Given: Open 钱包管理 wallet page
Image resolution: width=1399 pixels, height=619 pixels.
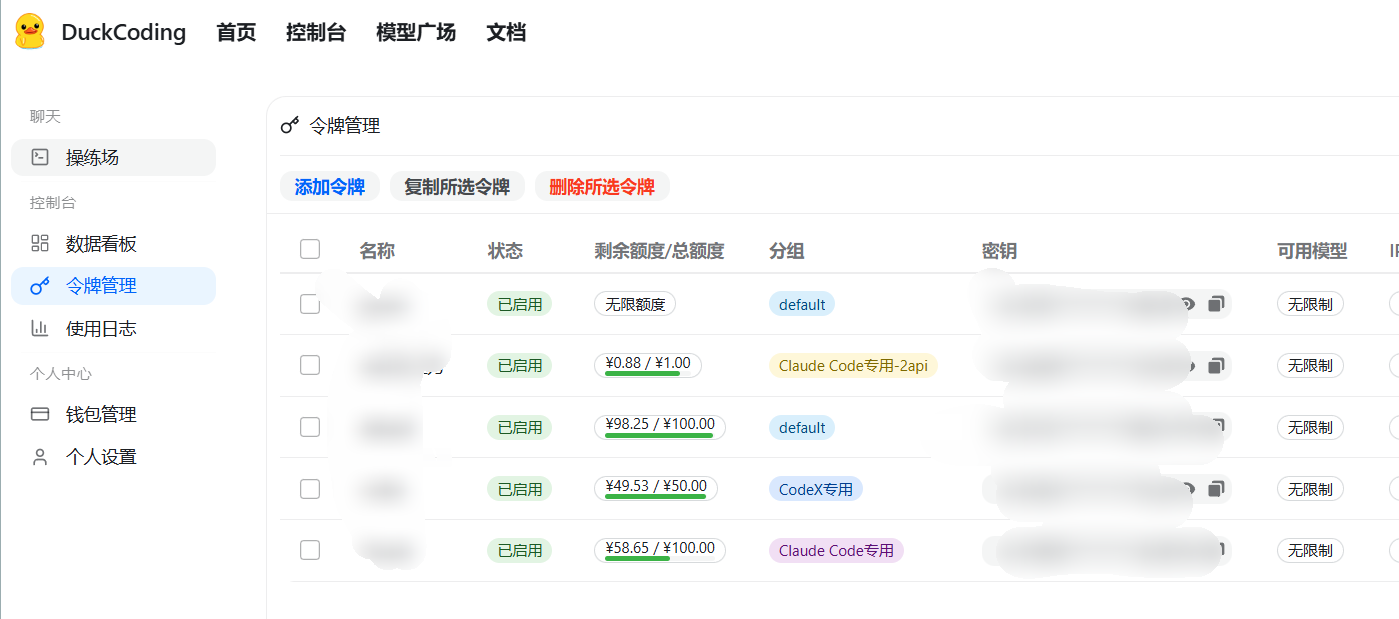Looking at the screenshot, I should 101,415.
